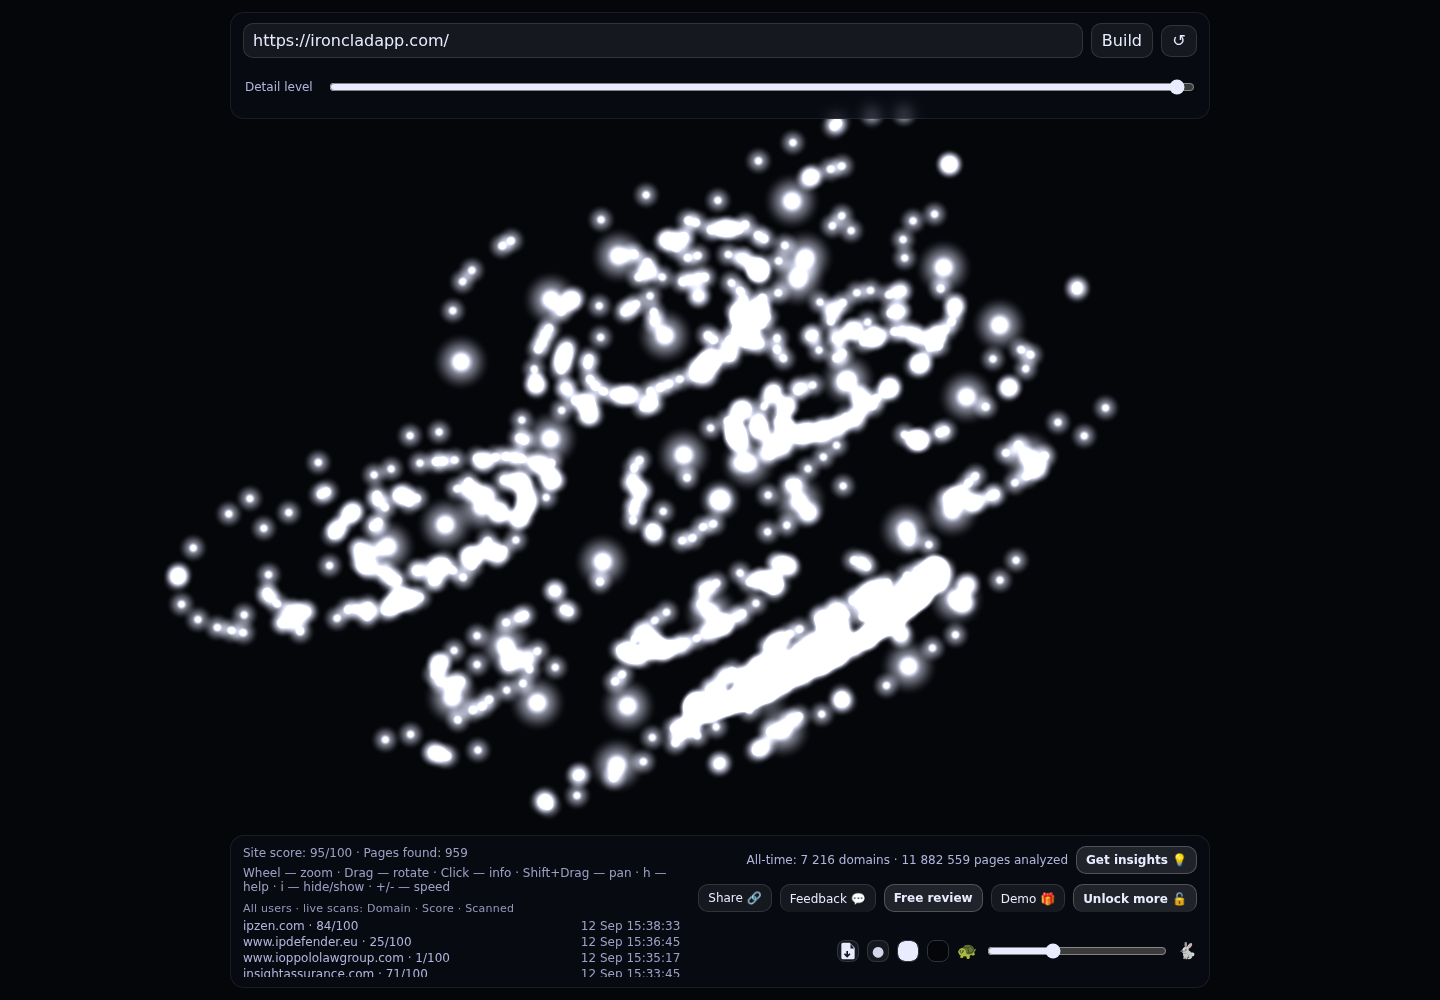
Task: Click the Build button
Action: 1122,41
